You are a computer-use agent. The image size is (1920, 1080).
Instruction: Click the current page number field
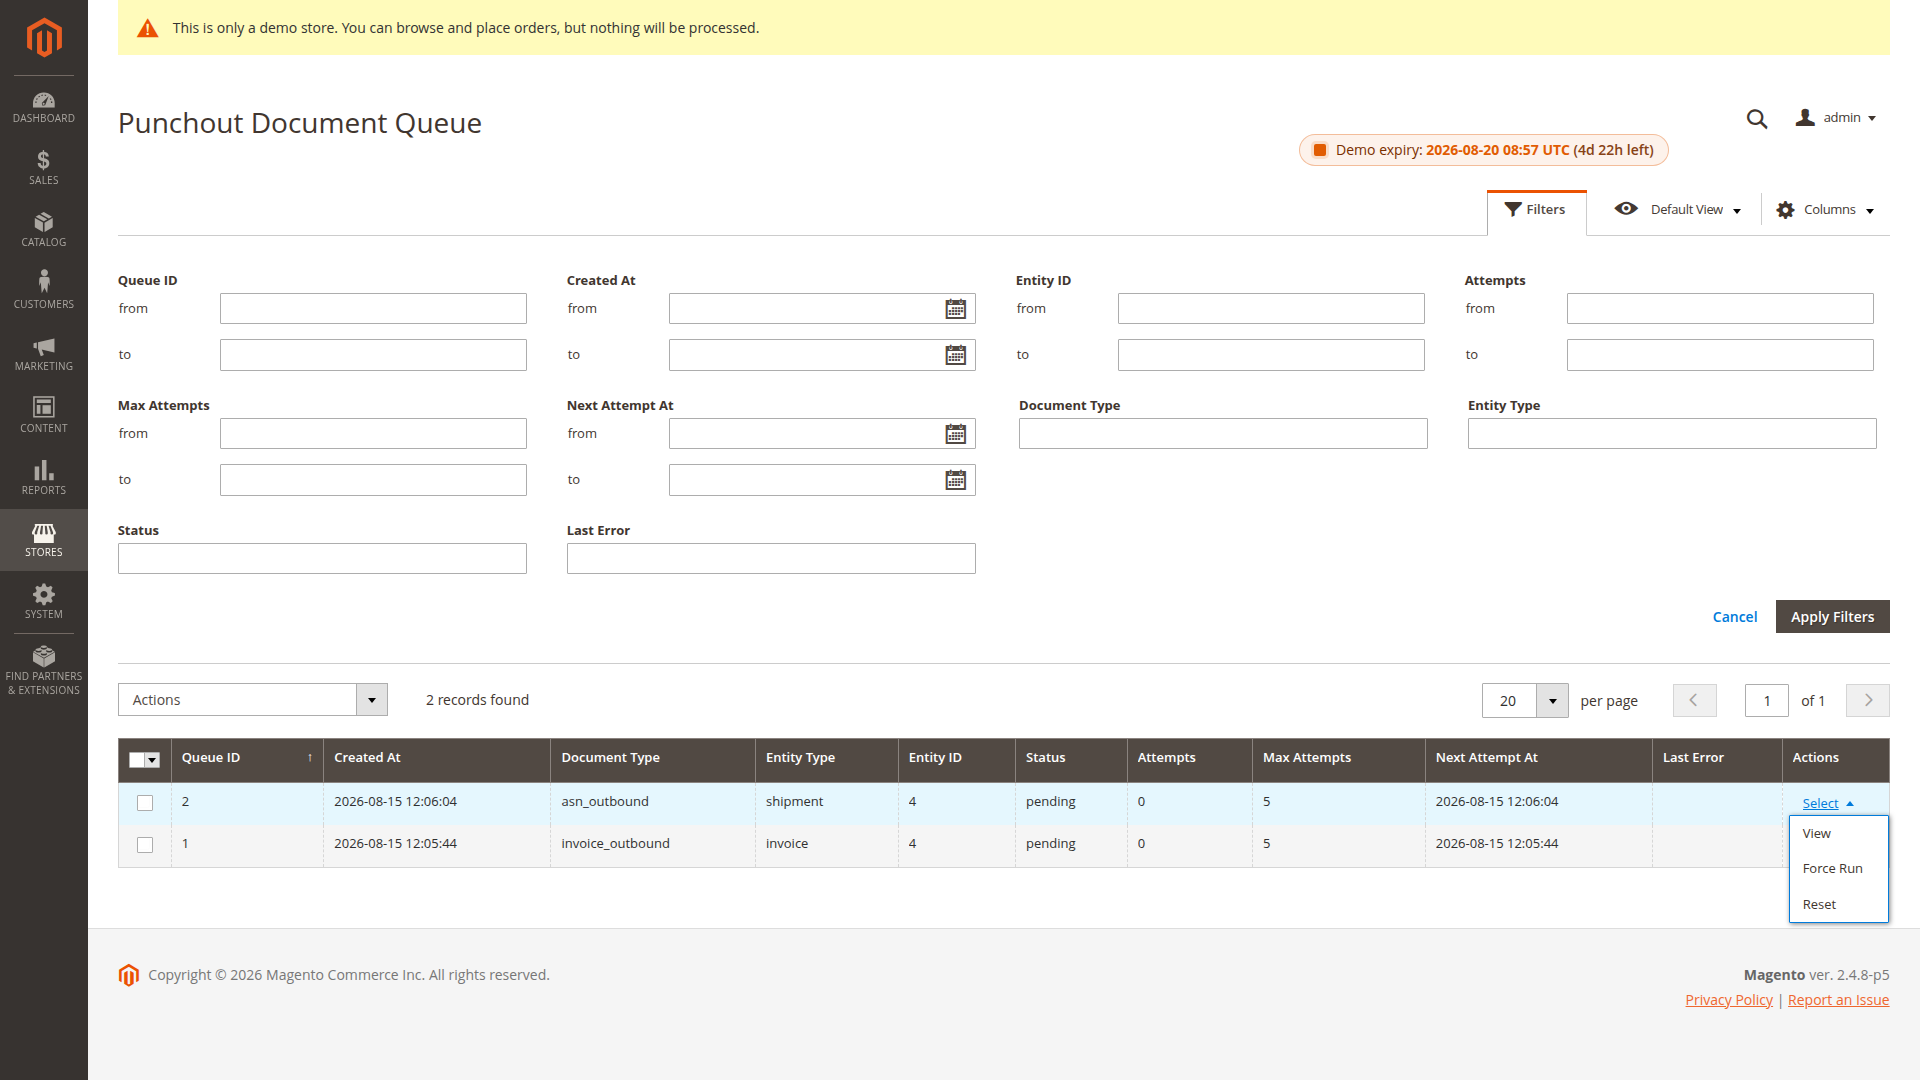pos(1767,700)
